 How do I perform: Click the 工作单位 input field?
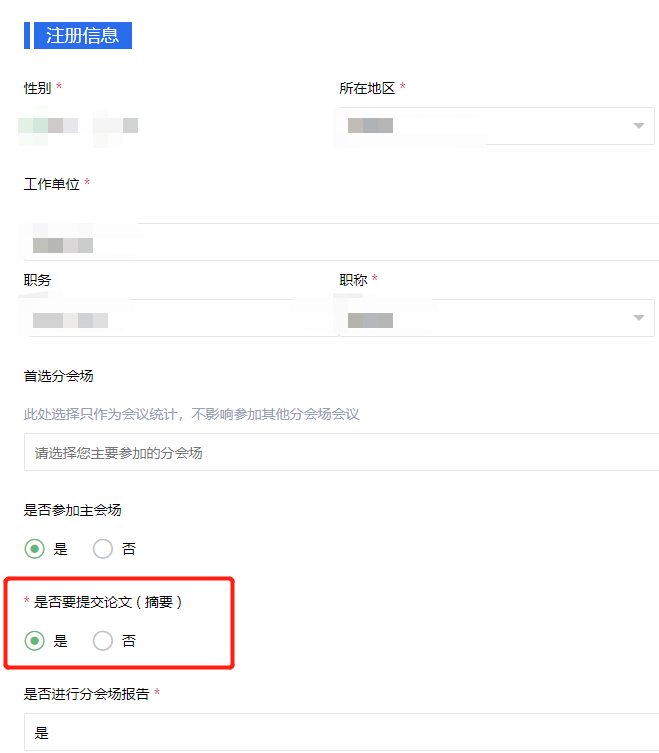pos(340,243)
